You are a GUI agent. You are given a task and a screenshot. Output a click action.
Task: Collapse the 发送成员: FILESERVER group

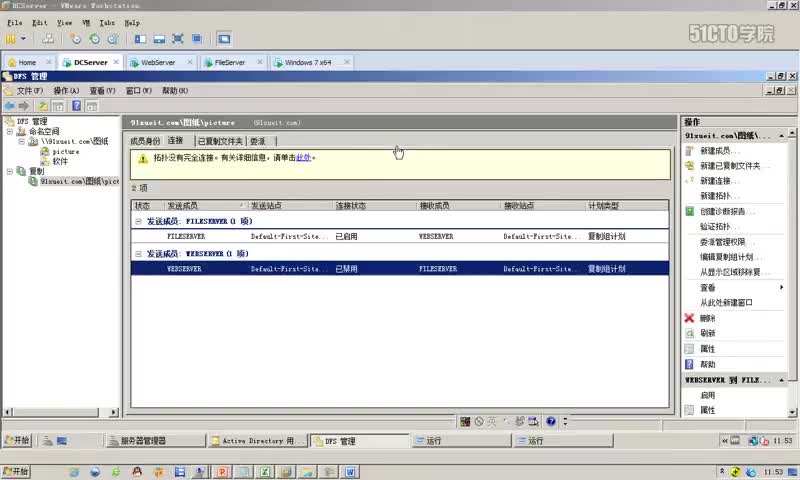138,221
